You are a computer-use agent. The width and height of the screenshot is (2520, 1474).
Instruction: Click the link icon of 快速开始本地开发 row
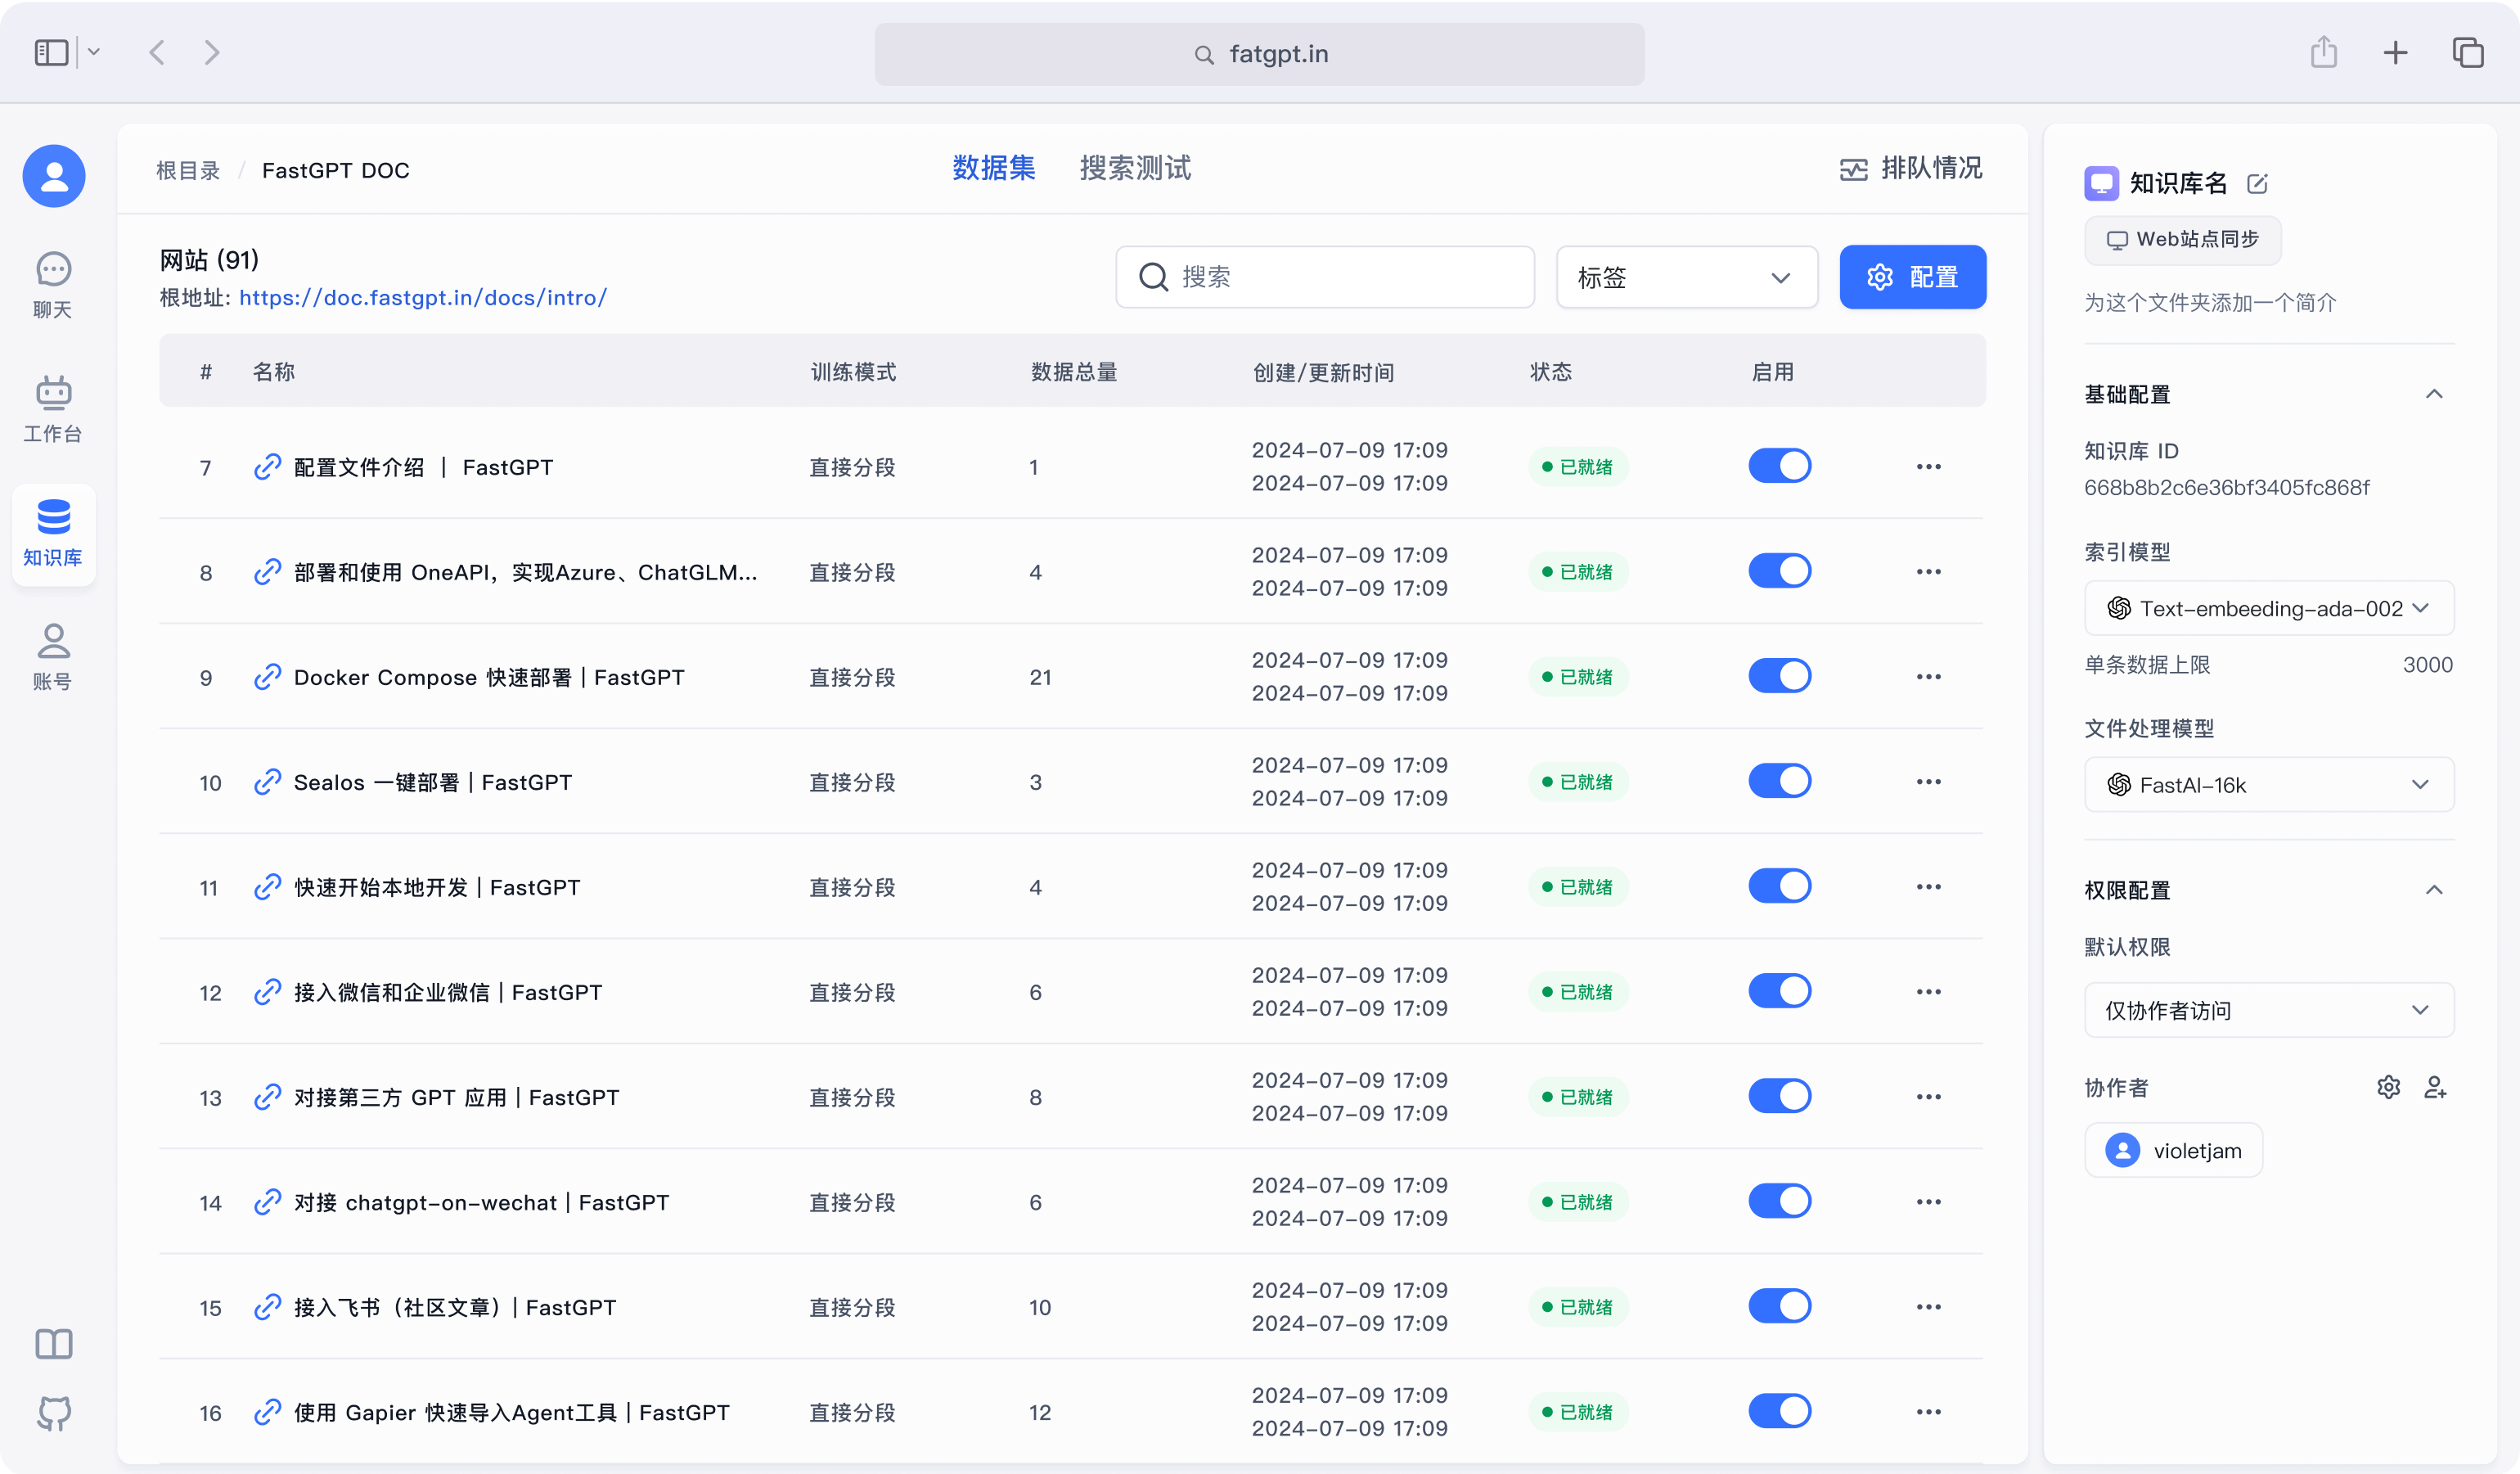click(x=267, y=887)
